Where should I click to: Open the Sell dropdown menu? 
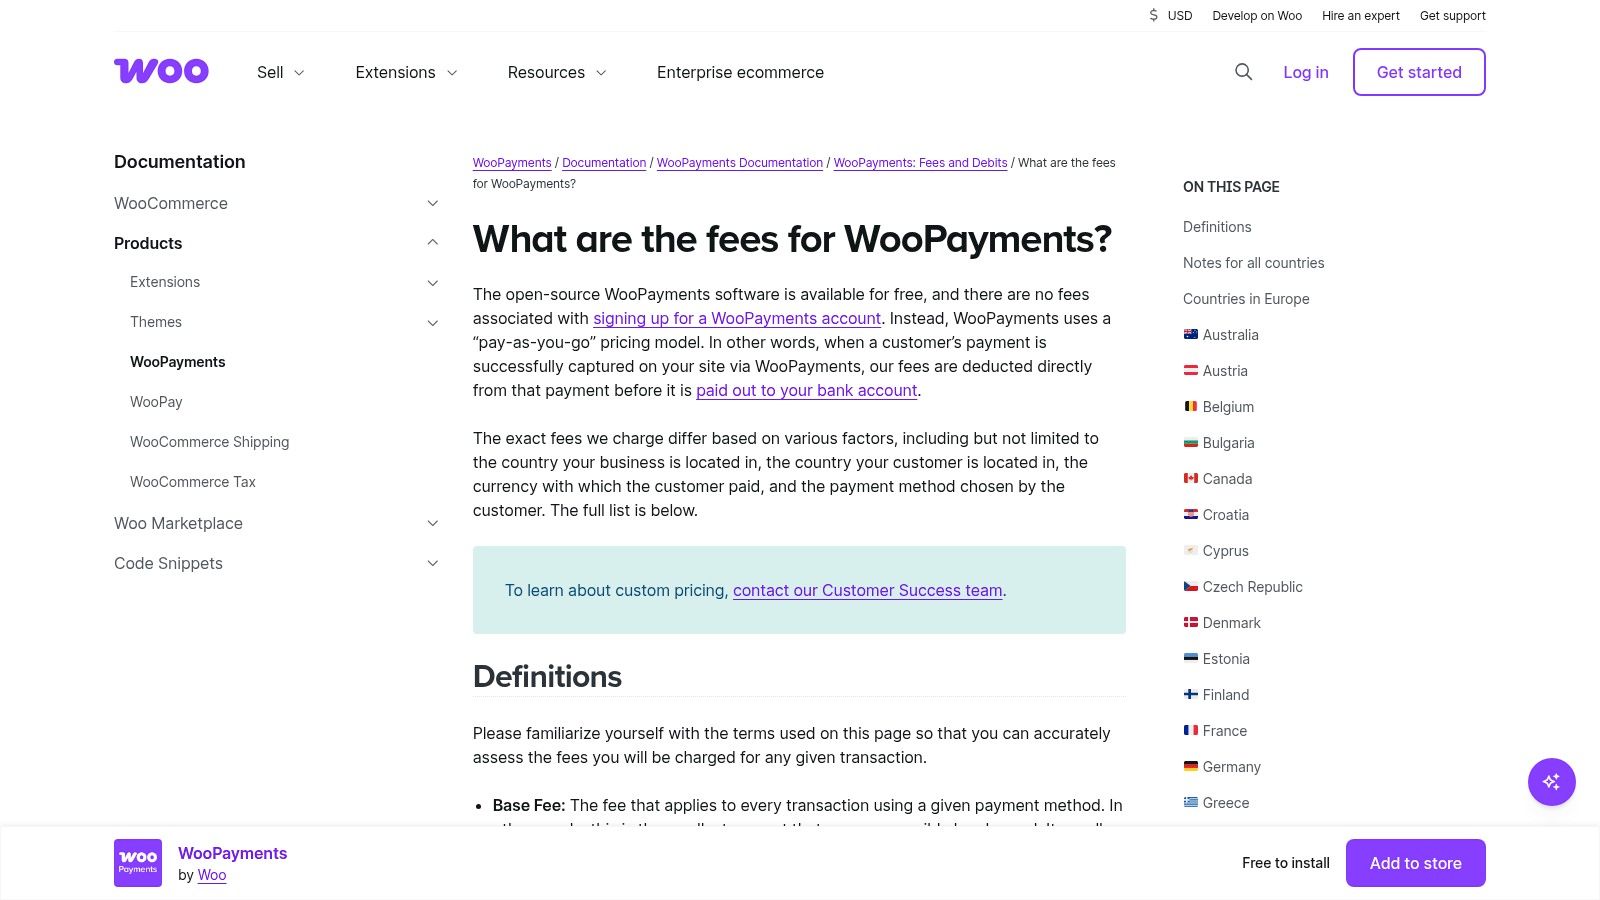280,72
